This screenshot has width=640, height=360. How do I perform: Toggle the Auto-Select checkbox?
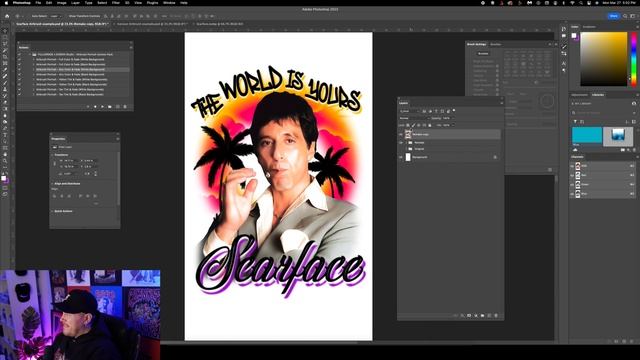(x=29, y=16)
